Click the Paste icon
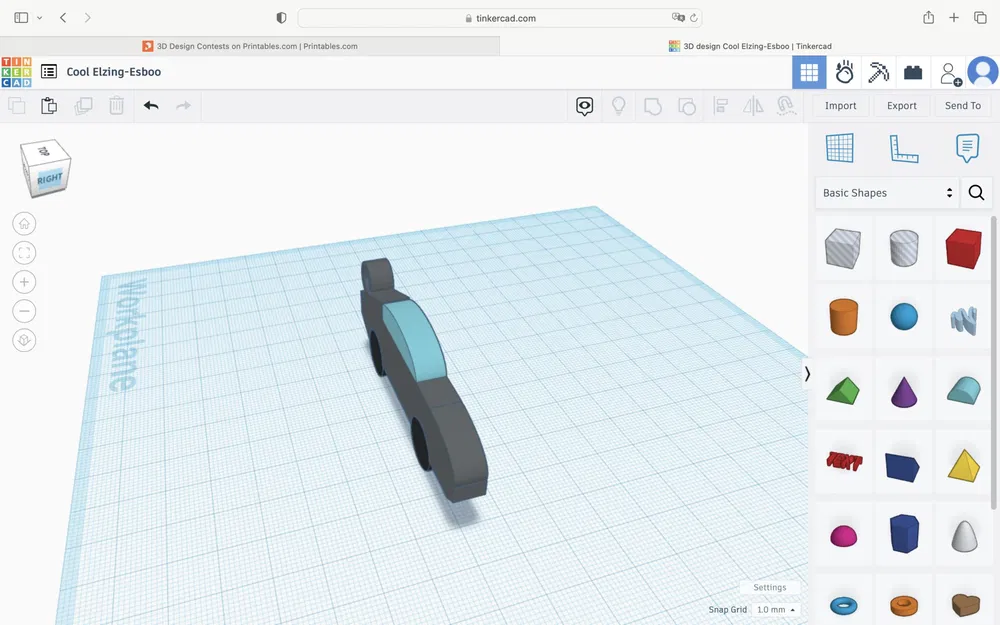This screenshot has width=1000, height=625. click(48, 105)
